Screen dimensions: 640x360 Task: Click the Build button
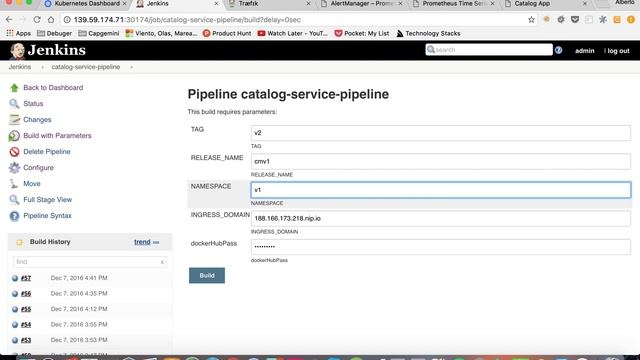coord(207,276)
